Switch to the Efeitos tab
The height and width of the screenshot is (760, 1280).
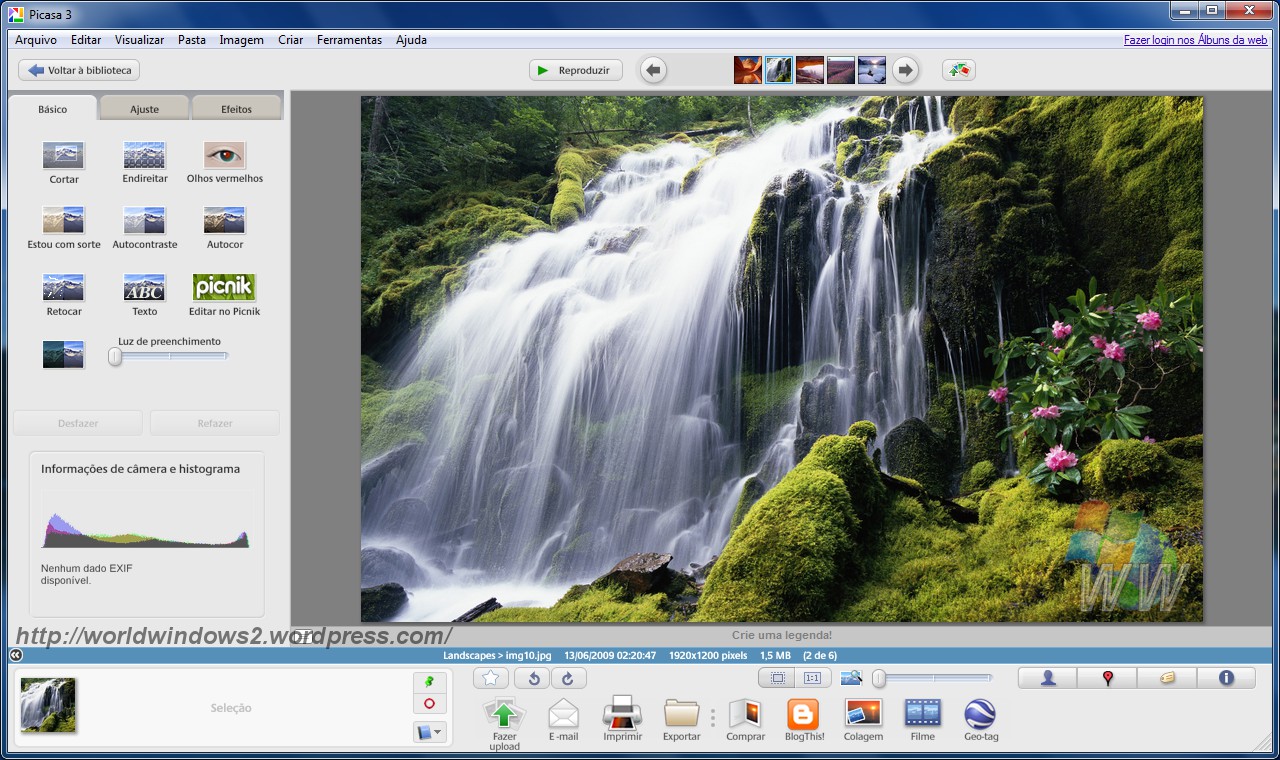[237, 109]
